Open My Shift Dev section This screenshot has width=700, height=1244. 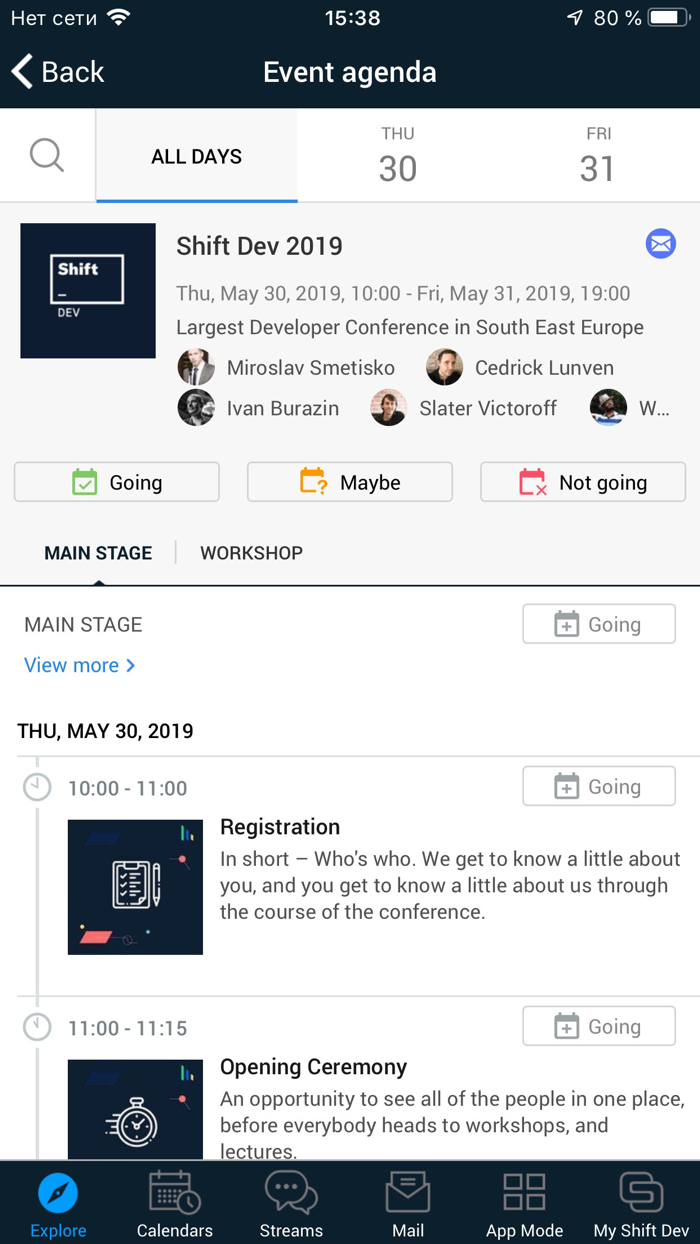[x=641, y=1204]
